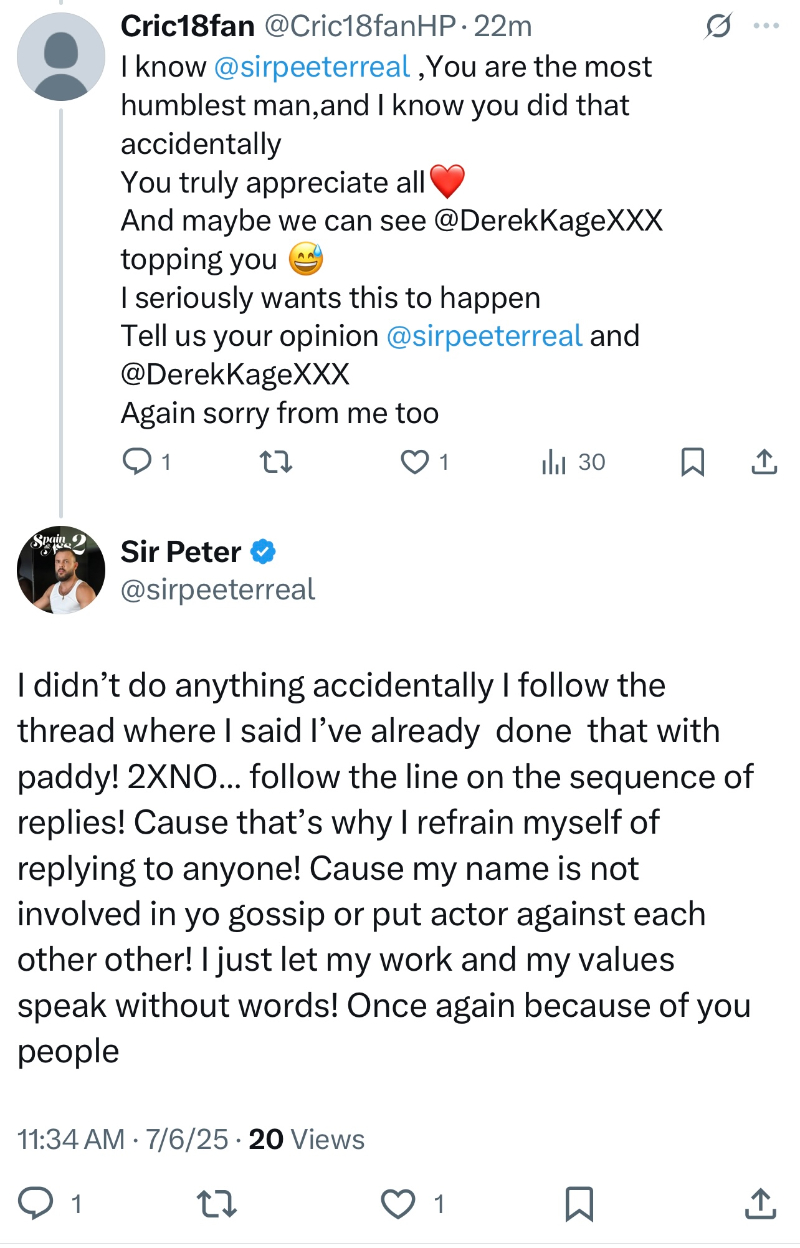Open the three-dot more menu on the tweet
The height and width of the screenshot is (1248, 800).
pyautogui.click(x=765, y=26)
